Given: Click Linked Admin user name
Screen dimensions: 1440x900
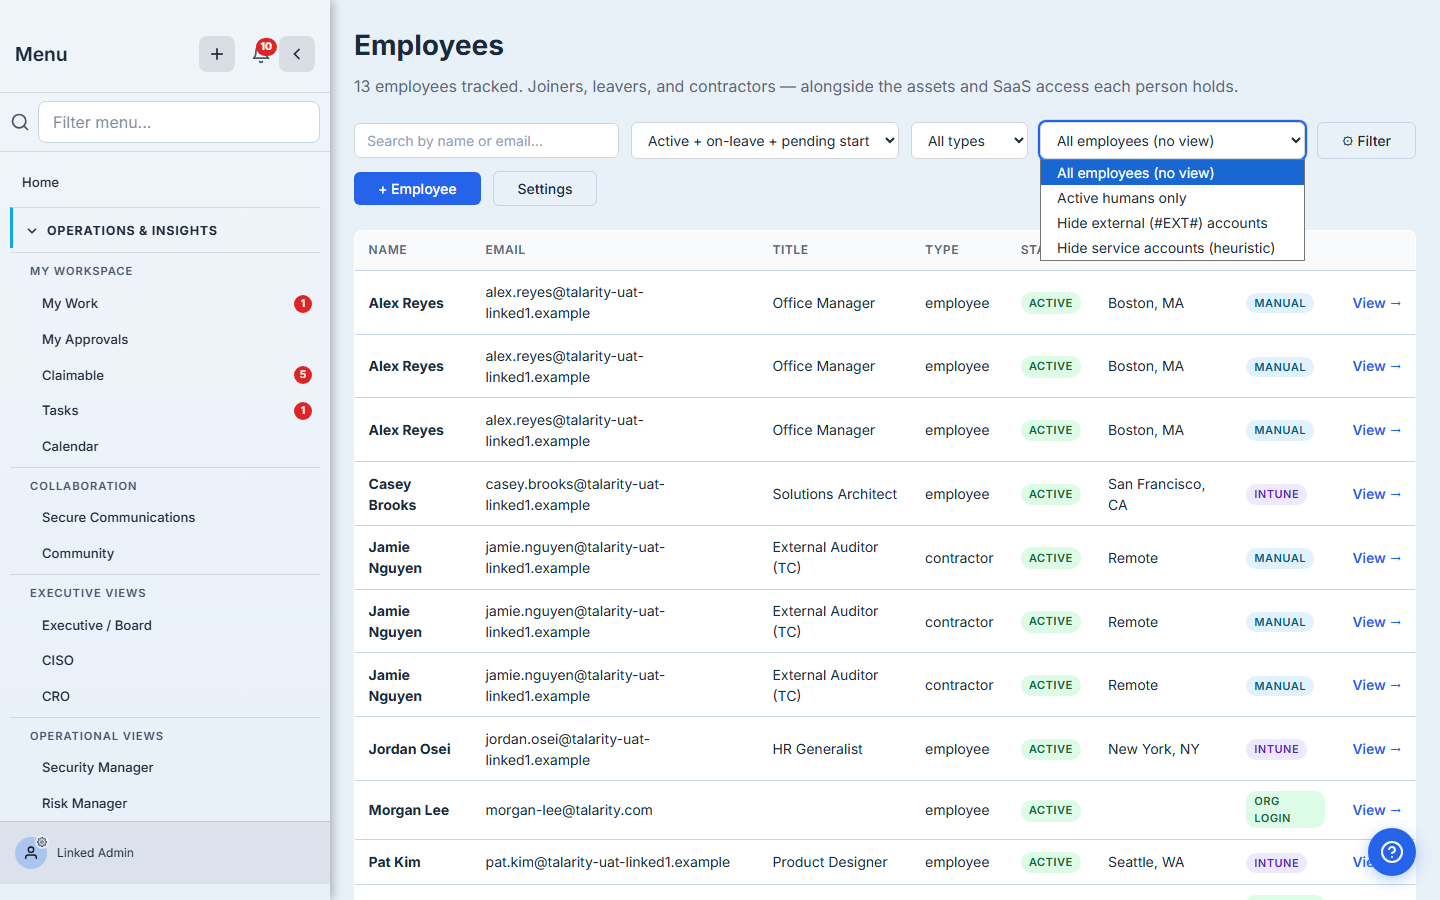Looking at the screenshot, I should pyautogui.click(x=95, y=853).
